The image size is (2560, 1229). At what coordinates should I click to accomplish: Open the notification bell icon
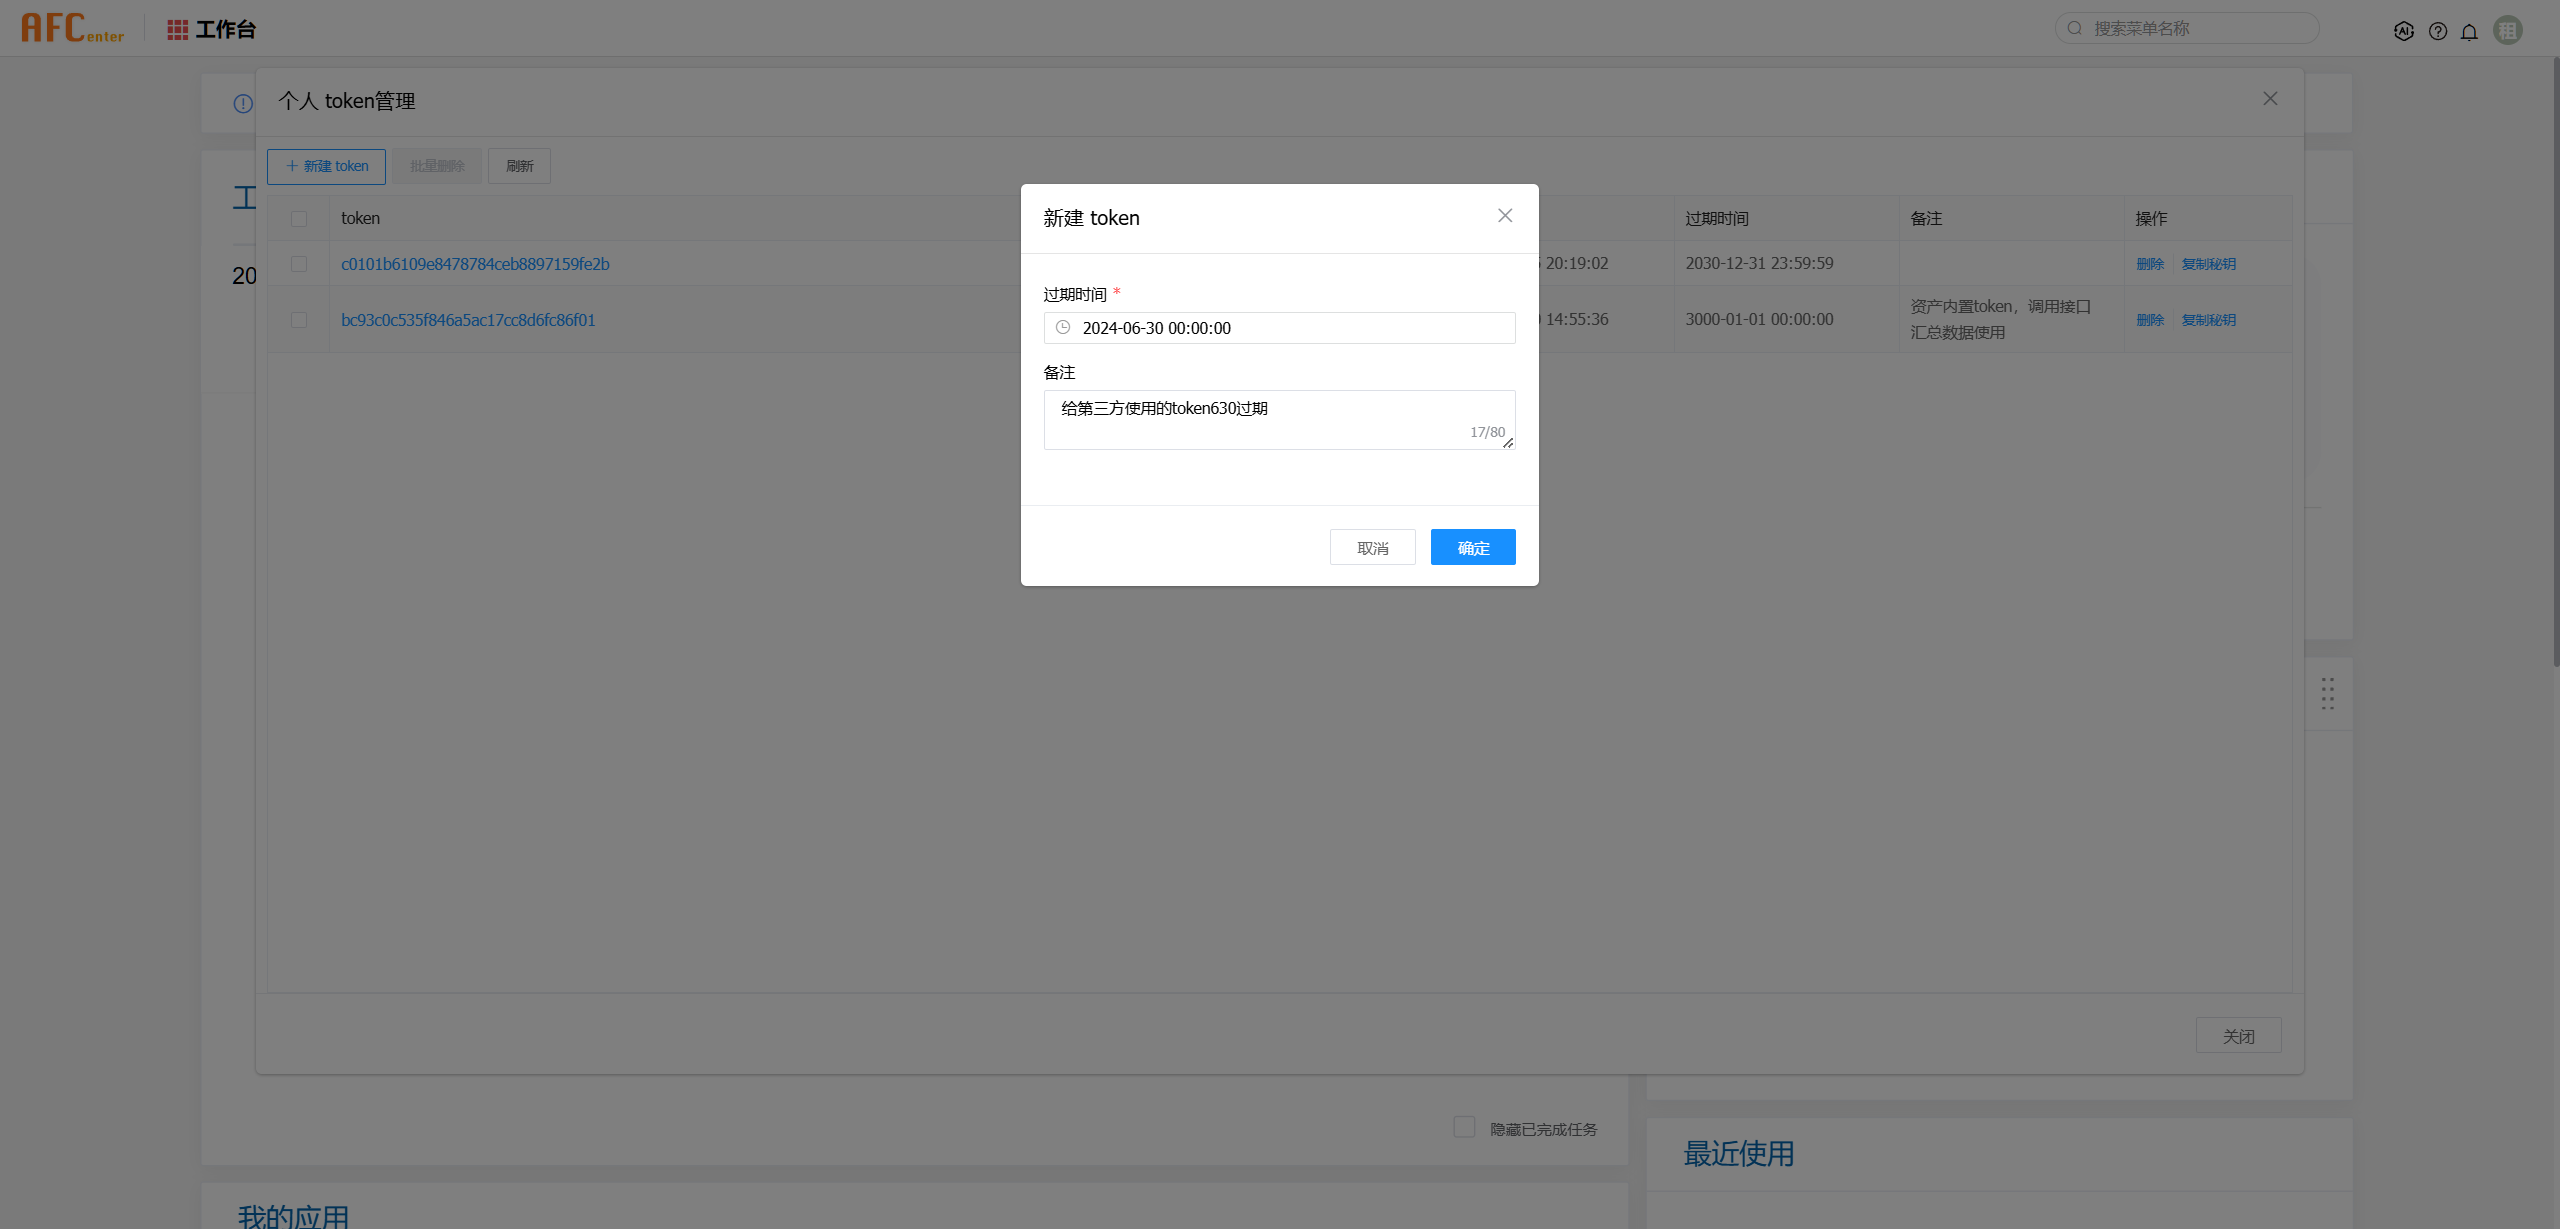(2470, 31)
